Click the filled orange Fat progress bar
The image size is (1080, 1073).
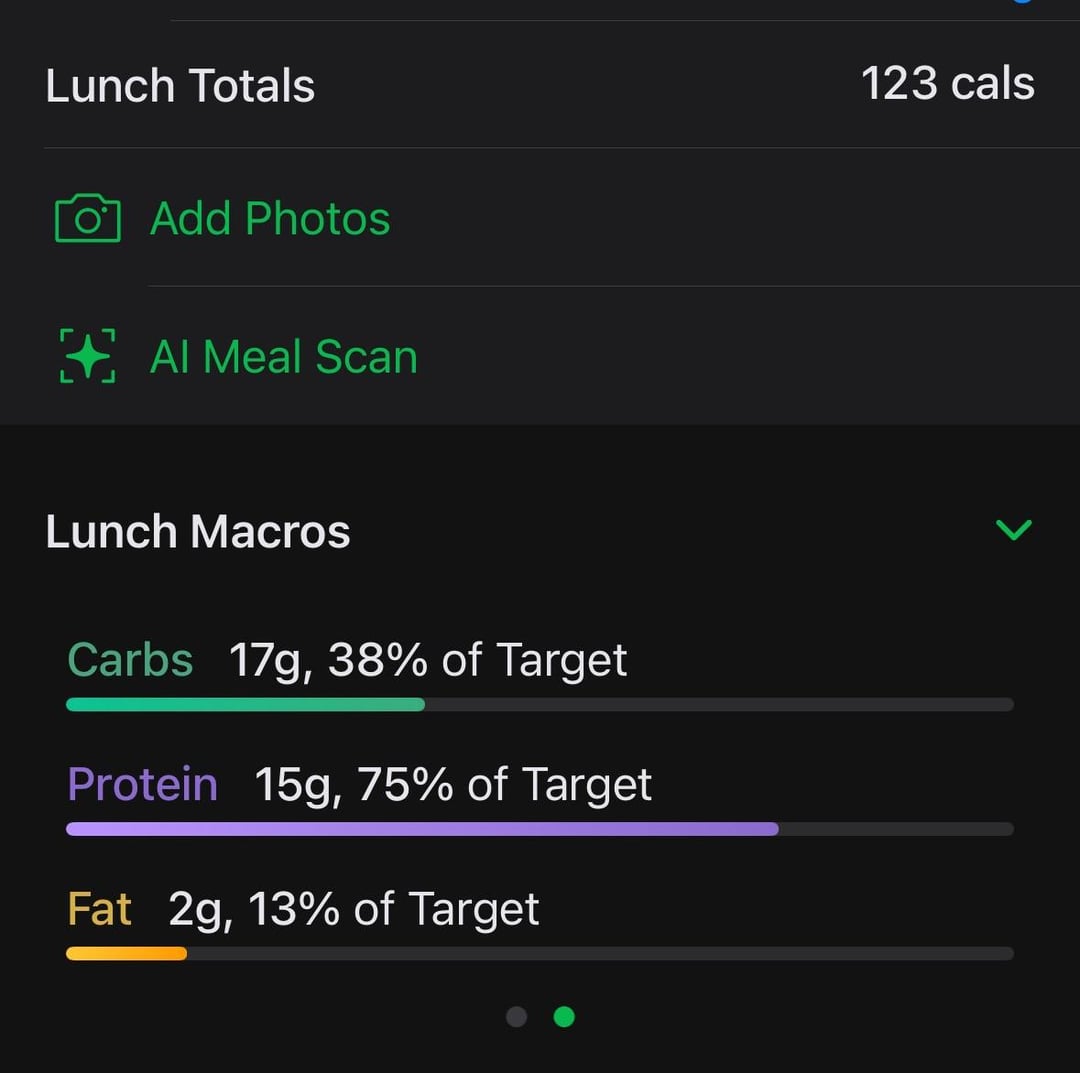126,953
